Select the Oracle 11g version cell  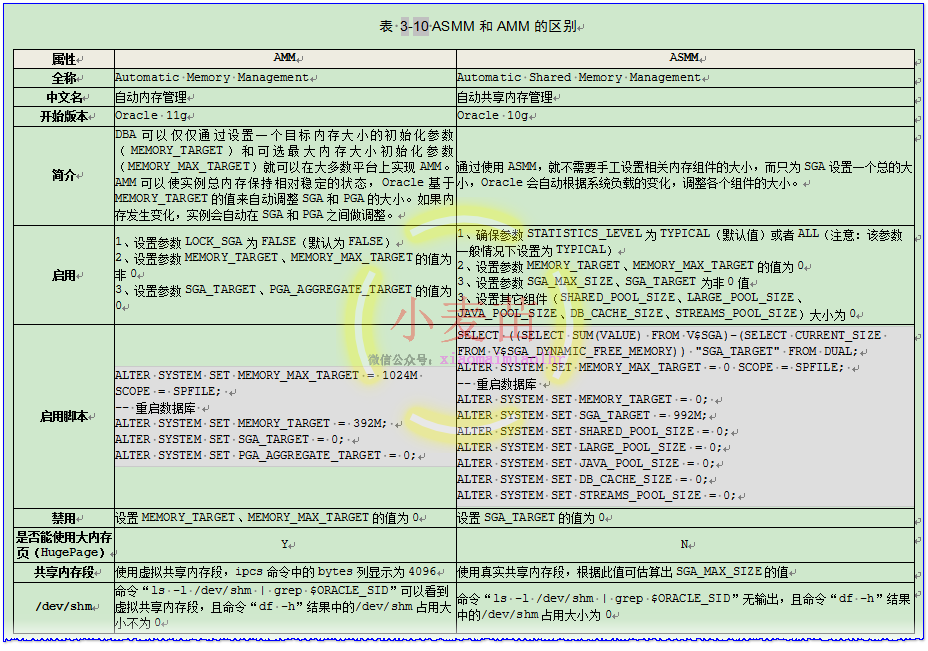pos(146,115)
